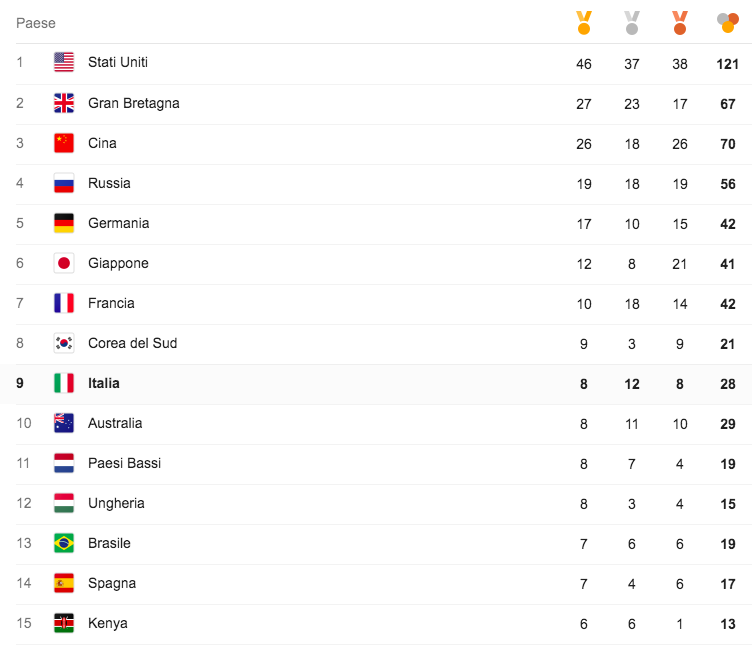Click the South Korea flag icon

pyautogui.click(x=64, y=343)
